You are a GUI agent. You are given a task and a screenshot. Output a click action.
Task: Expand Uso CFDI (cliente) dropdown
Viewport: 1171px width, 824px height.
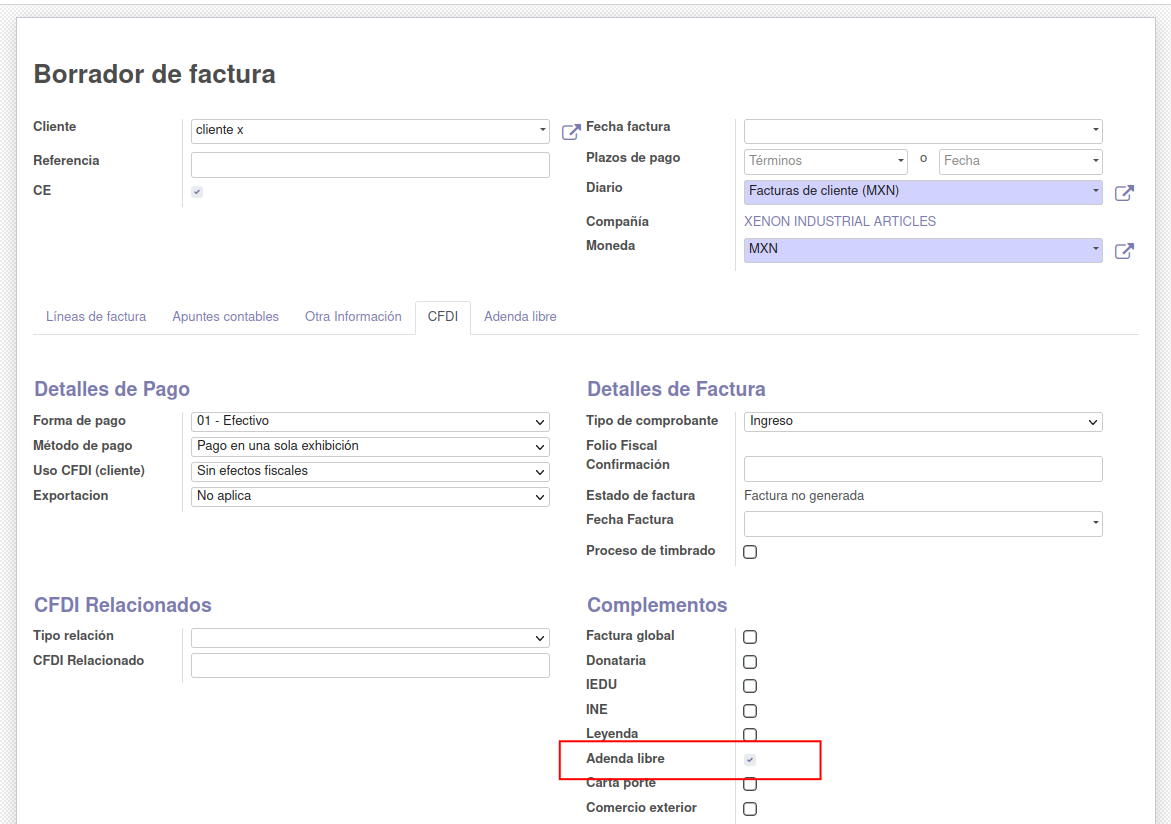[x=370, y=471]
